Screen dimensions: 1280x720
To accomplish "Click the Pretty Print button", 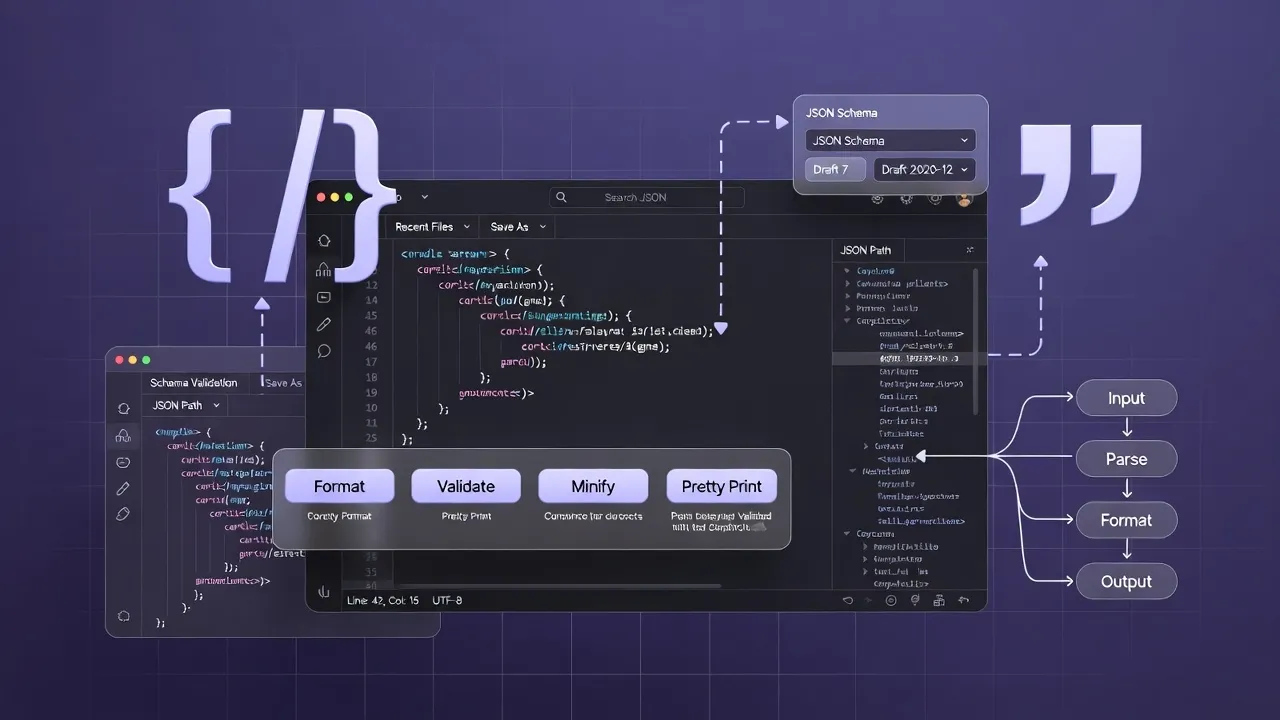I will coord(721,486).
